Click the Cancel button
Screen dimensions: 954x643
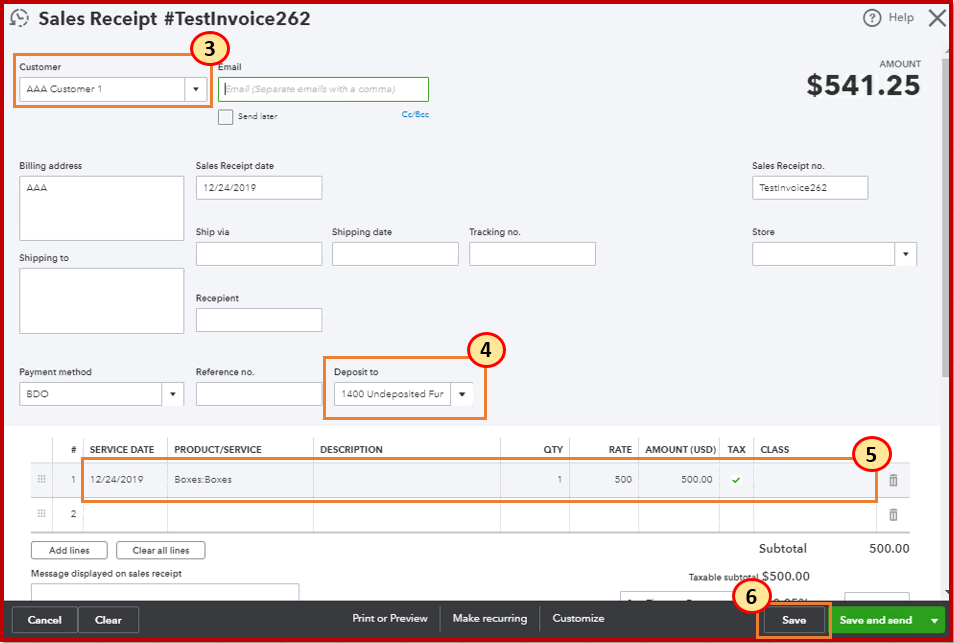coord(44,620)
